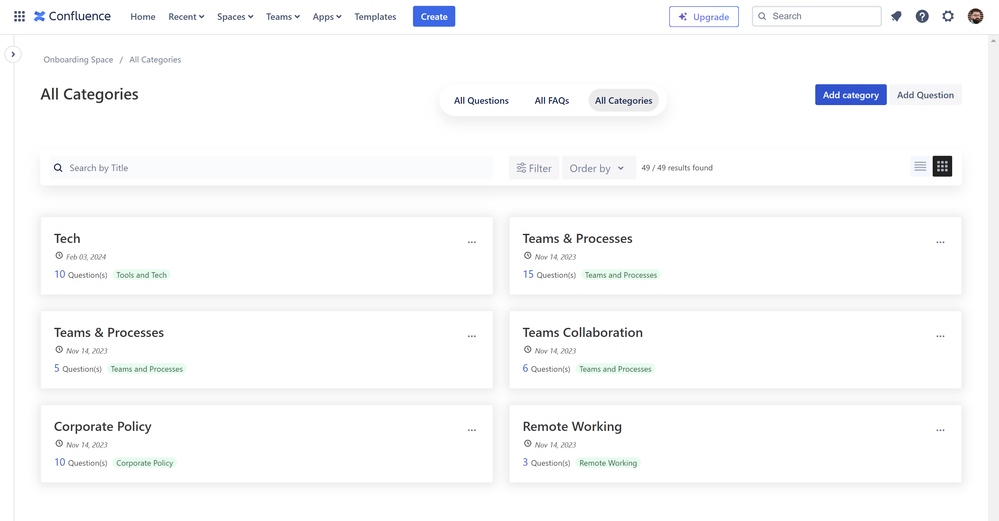Click the 5 Question(s) count
The width and height of the screenshot is (999, 521).
(78, 369)
